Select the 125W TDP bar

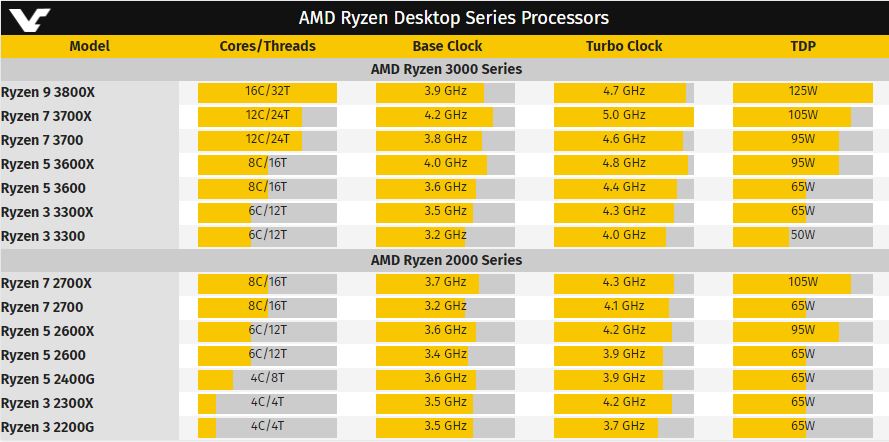(x=803, y=93)
